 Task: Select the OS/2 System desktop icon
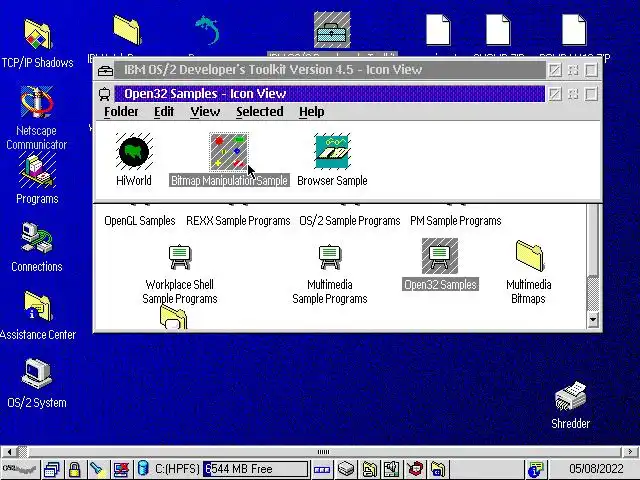(x=37, y=373)
